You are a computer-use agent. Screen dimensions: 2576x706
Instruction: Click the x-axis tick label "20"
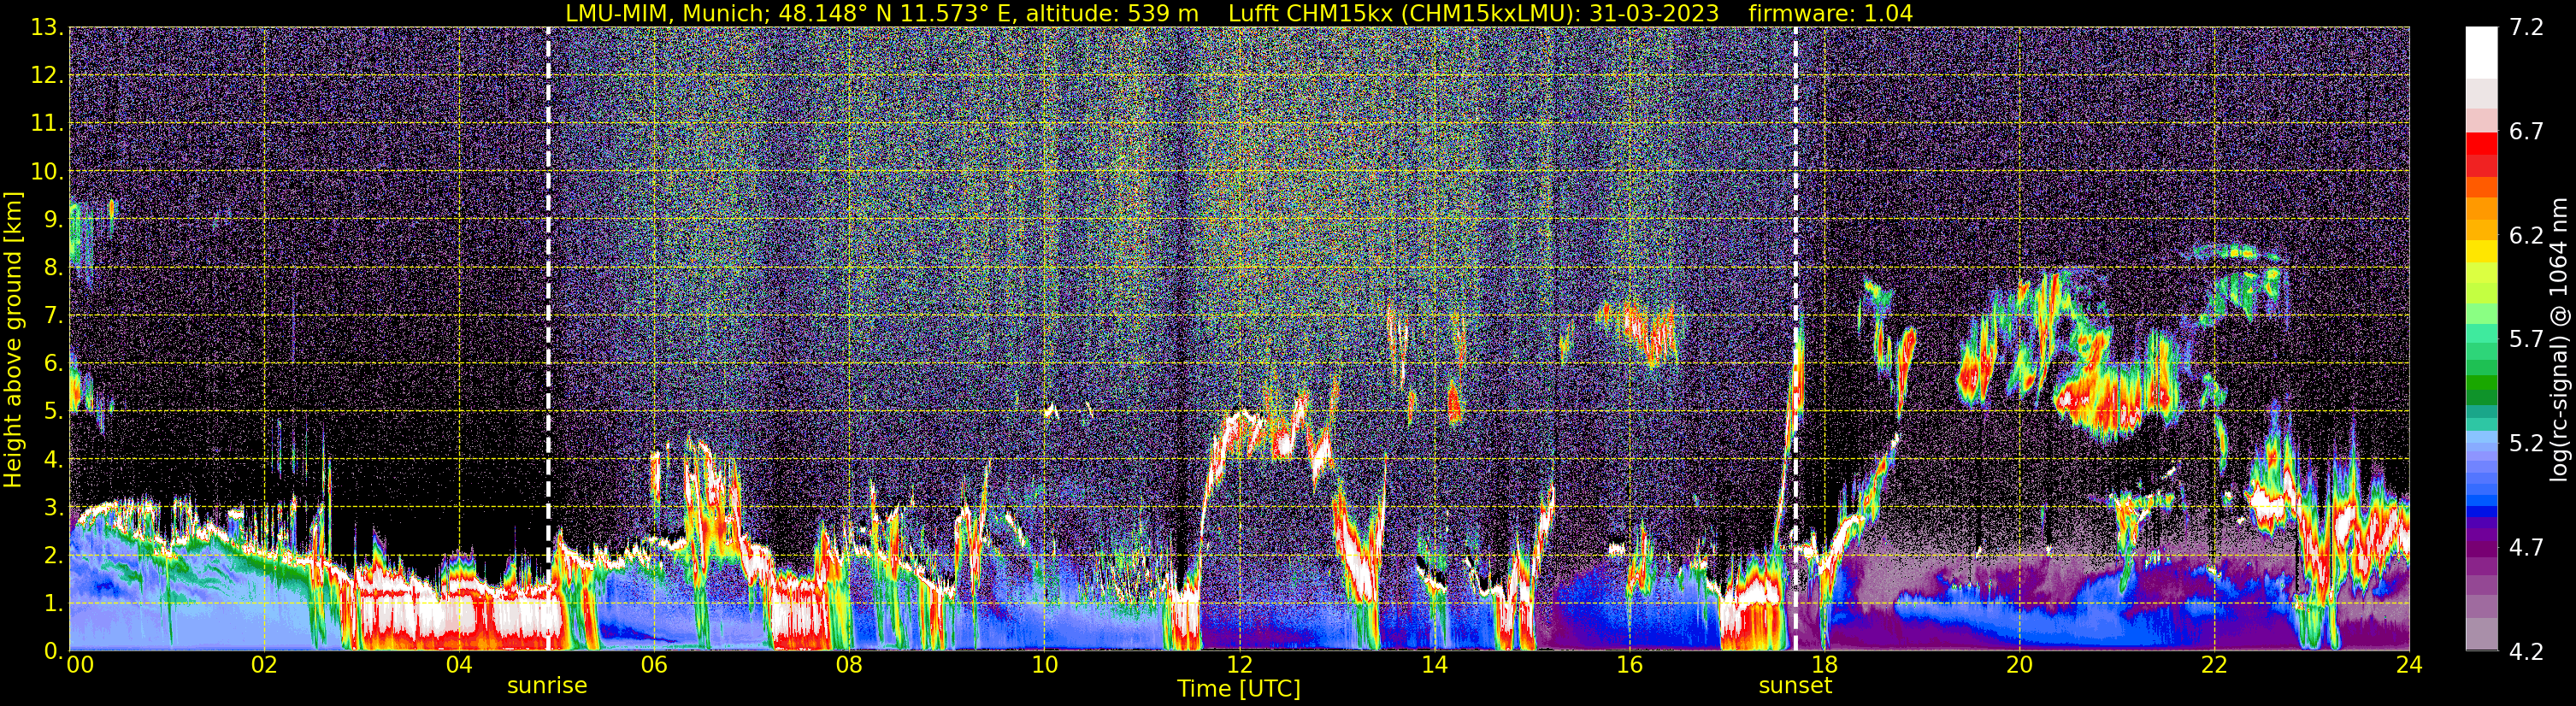point(2019,666)
